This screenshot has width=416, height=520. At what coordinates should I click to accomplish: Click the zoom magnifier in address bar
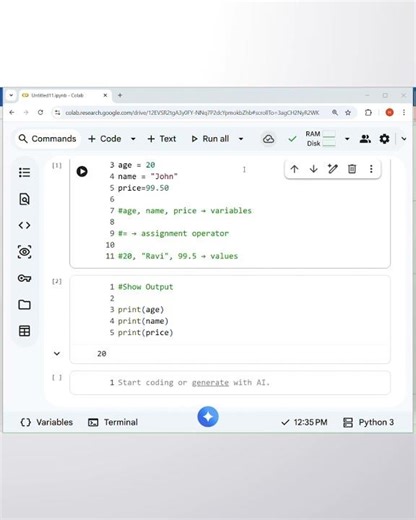(335, 113)
